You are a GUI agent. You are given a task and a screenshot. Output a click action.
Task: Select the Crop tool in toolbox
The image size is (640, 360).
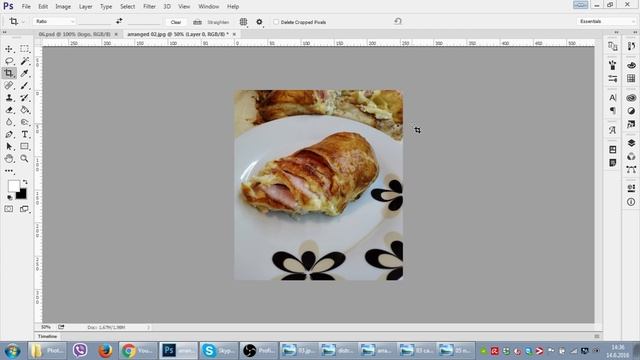9,73
